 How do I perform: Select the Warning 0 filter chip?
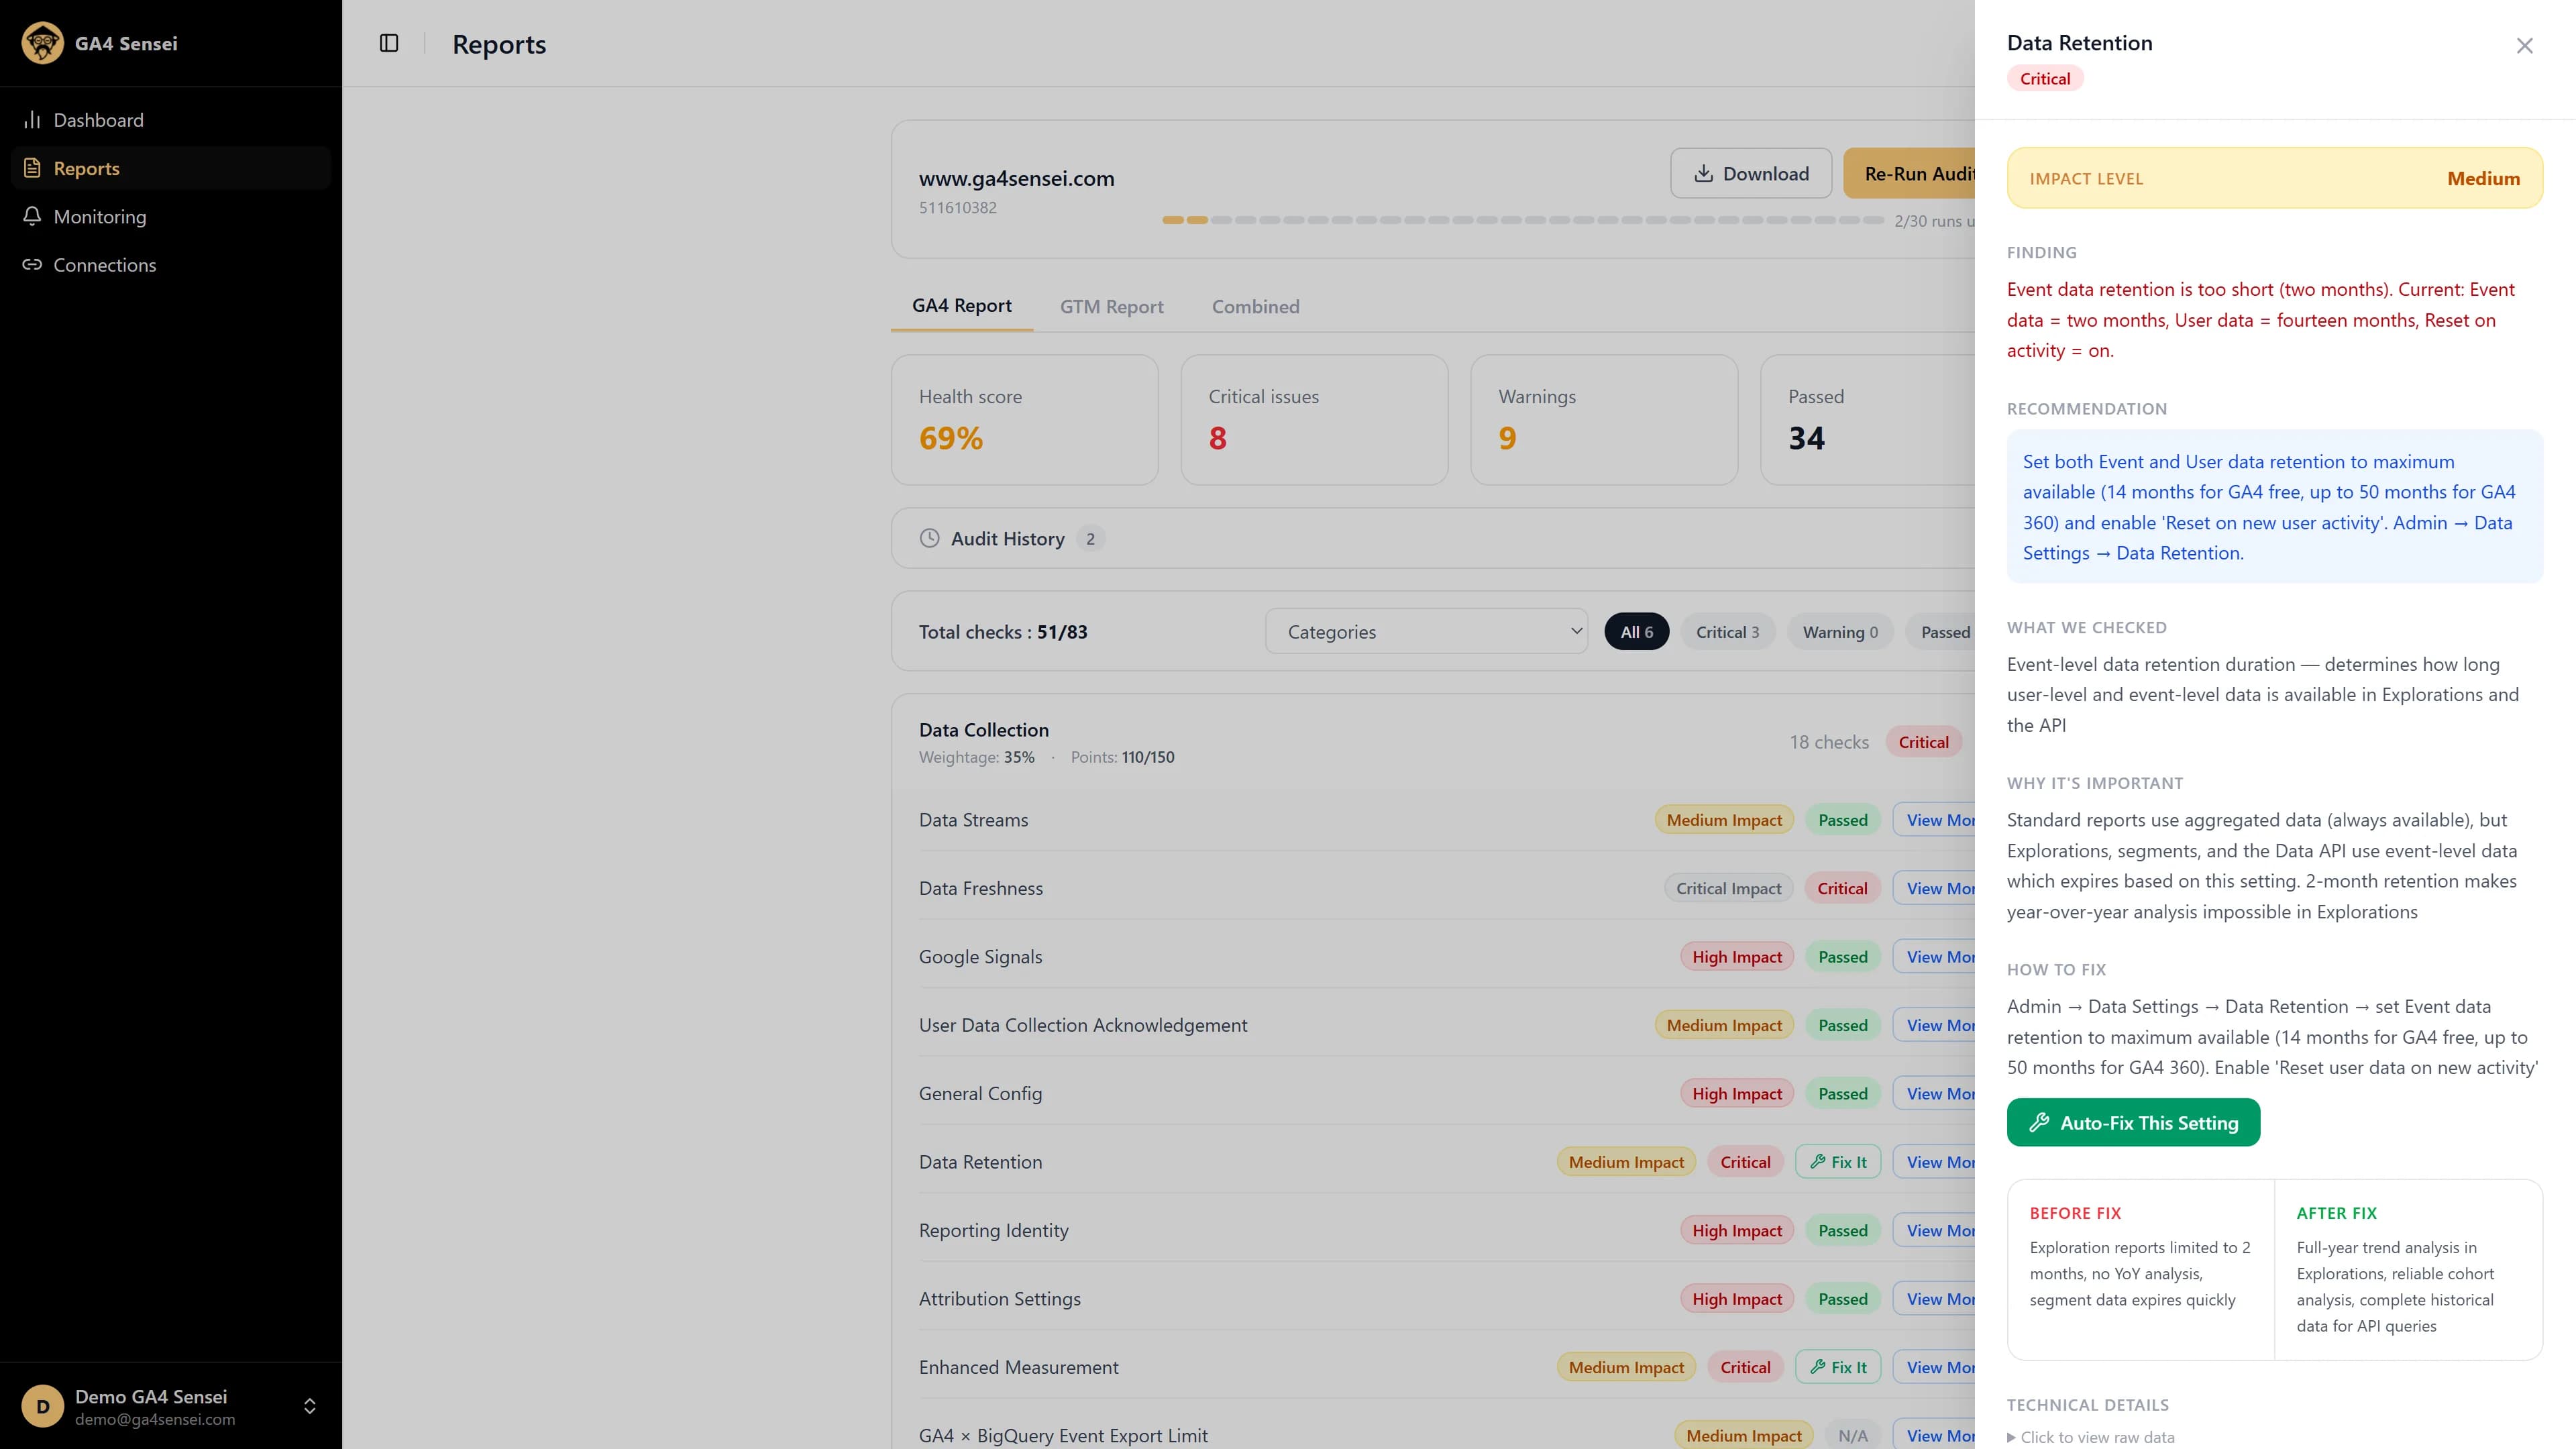pyautogui.click(x=1840, y=631)
